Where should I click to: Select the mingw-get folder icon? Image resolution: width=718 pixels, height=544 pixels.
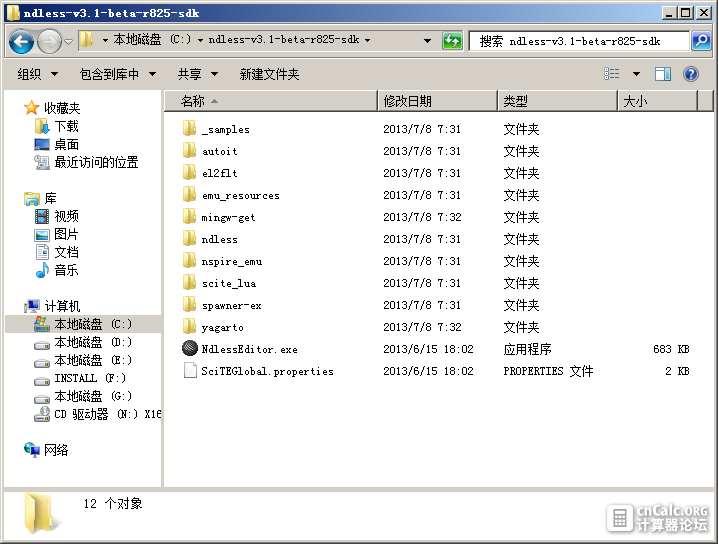tap(189, 216)
